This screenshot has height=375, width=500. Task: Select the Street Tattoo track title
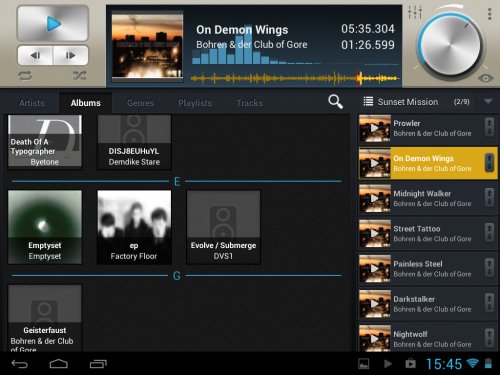pos(417,229)
